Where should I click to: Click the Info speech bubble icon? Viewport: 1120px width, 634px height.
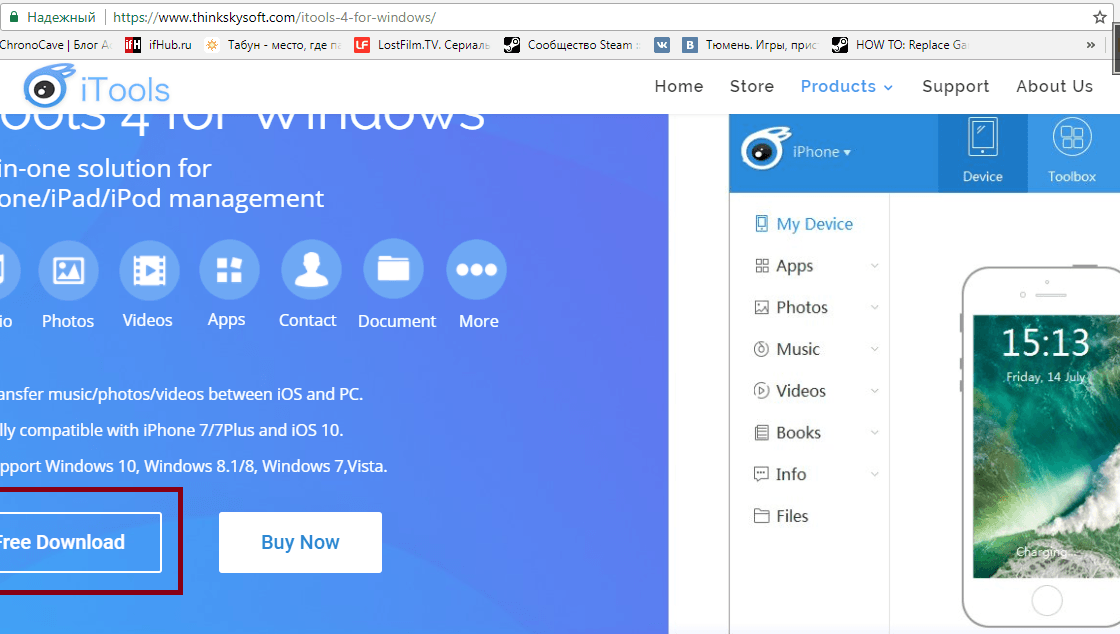(761, 474)
